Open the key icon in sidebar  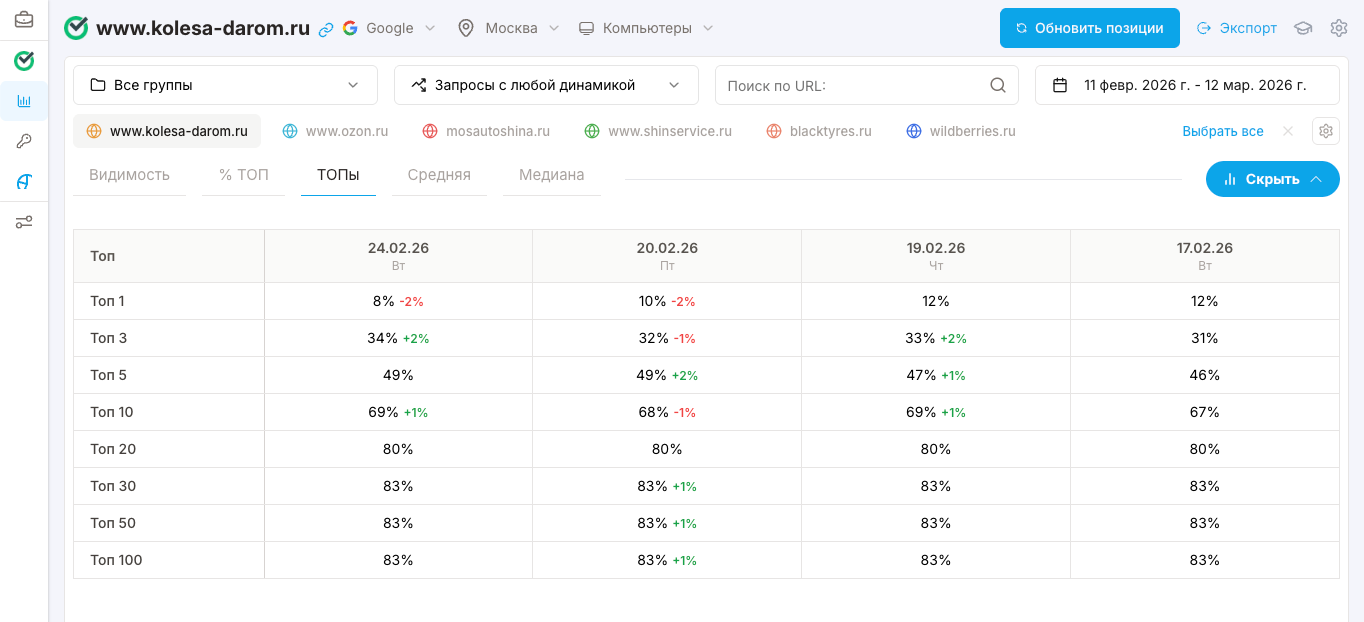(x=24, y=142)
